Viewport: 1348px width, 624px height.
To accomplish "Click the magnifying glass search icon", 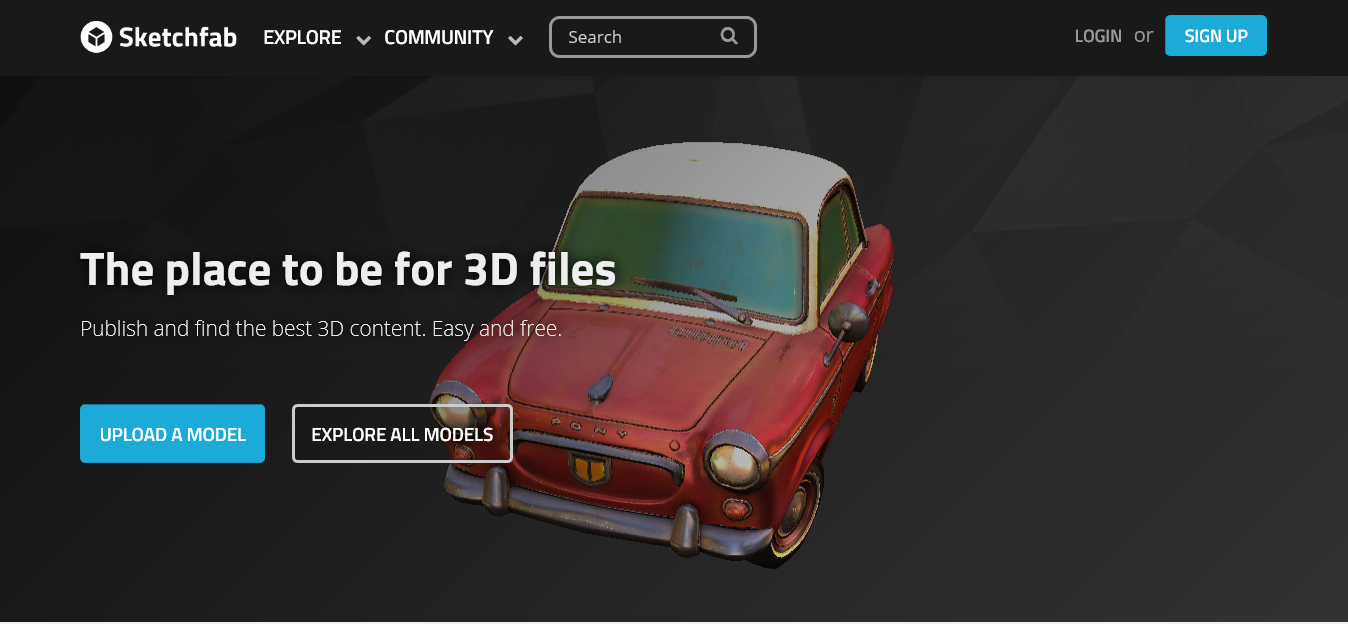I will [729, 37].
